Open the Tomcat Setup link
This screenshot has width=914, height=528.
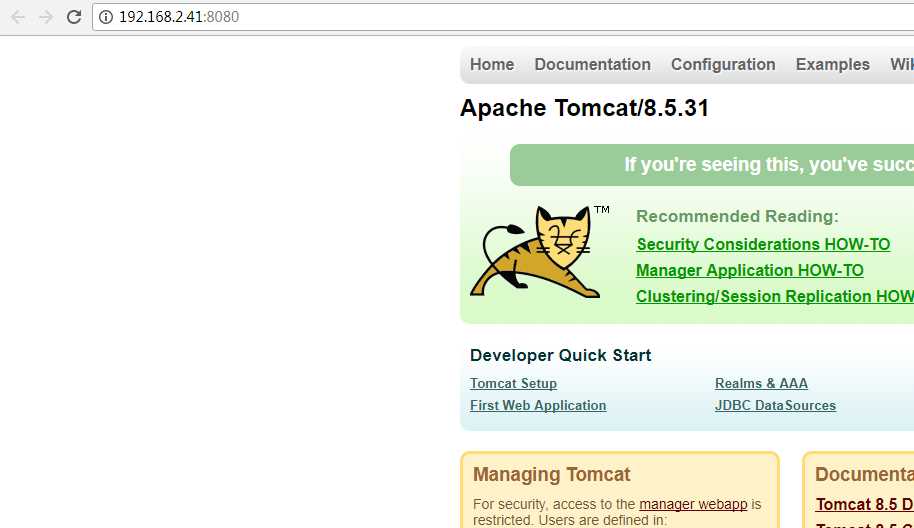(513, 383)
